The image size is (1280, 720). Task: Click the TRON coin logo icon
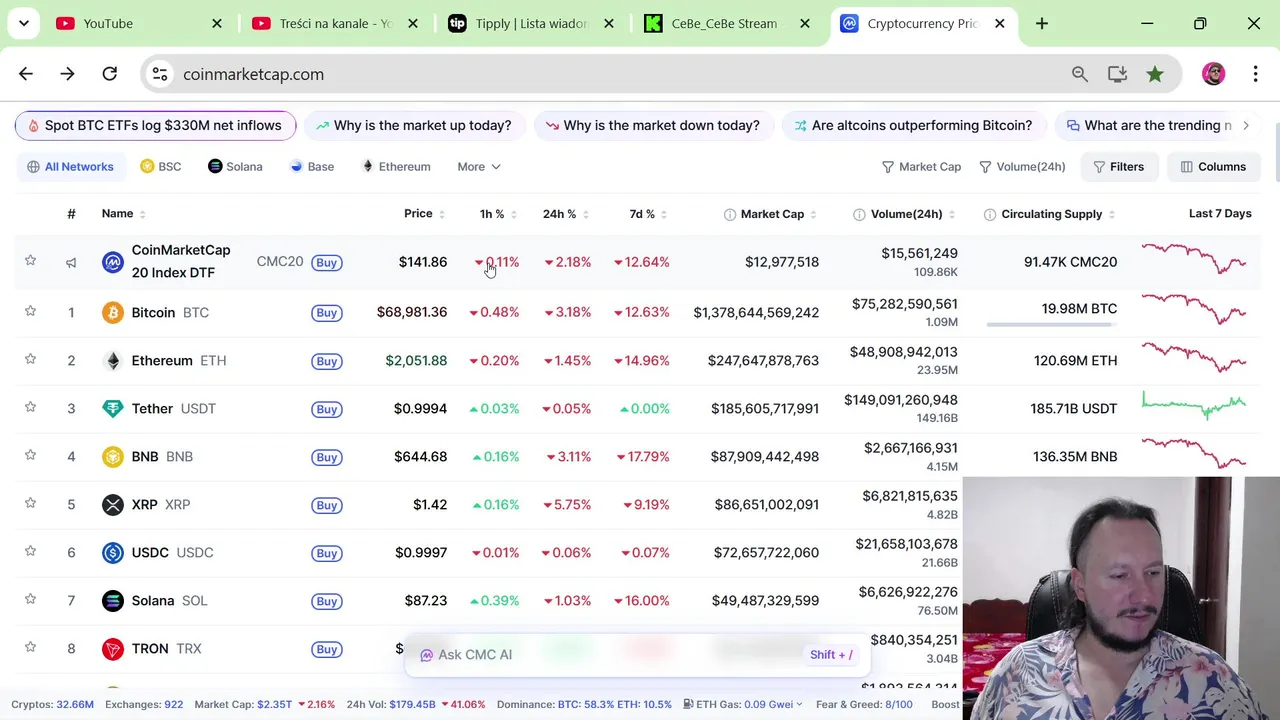click(x=113, y=649)
